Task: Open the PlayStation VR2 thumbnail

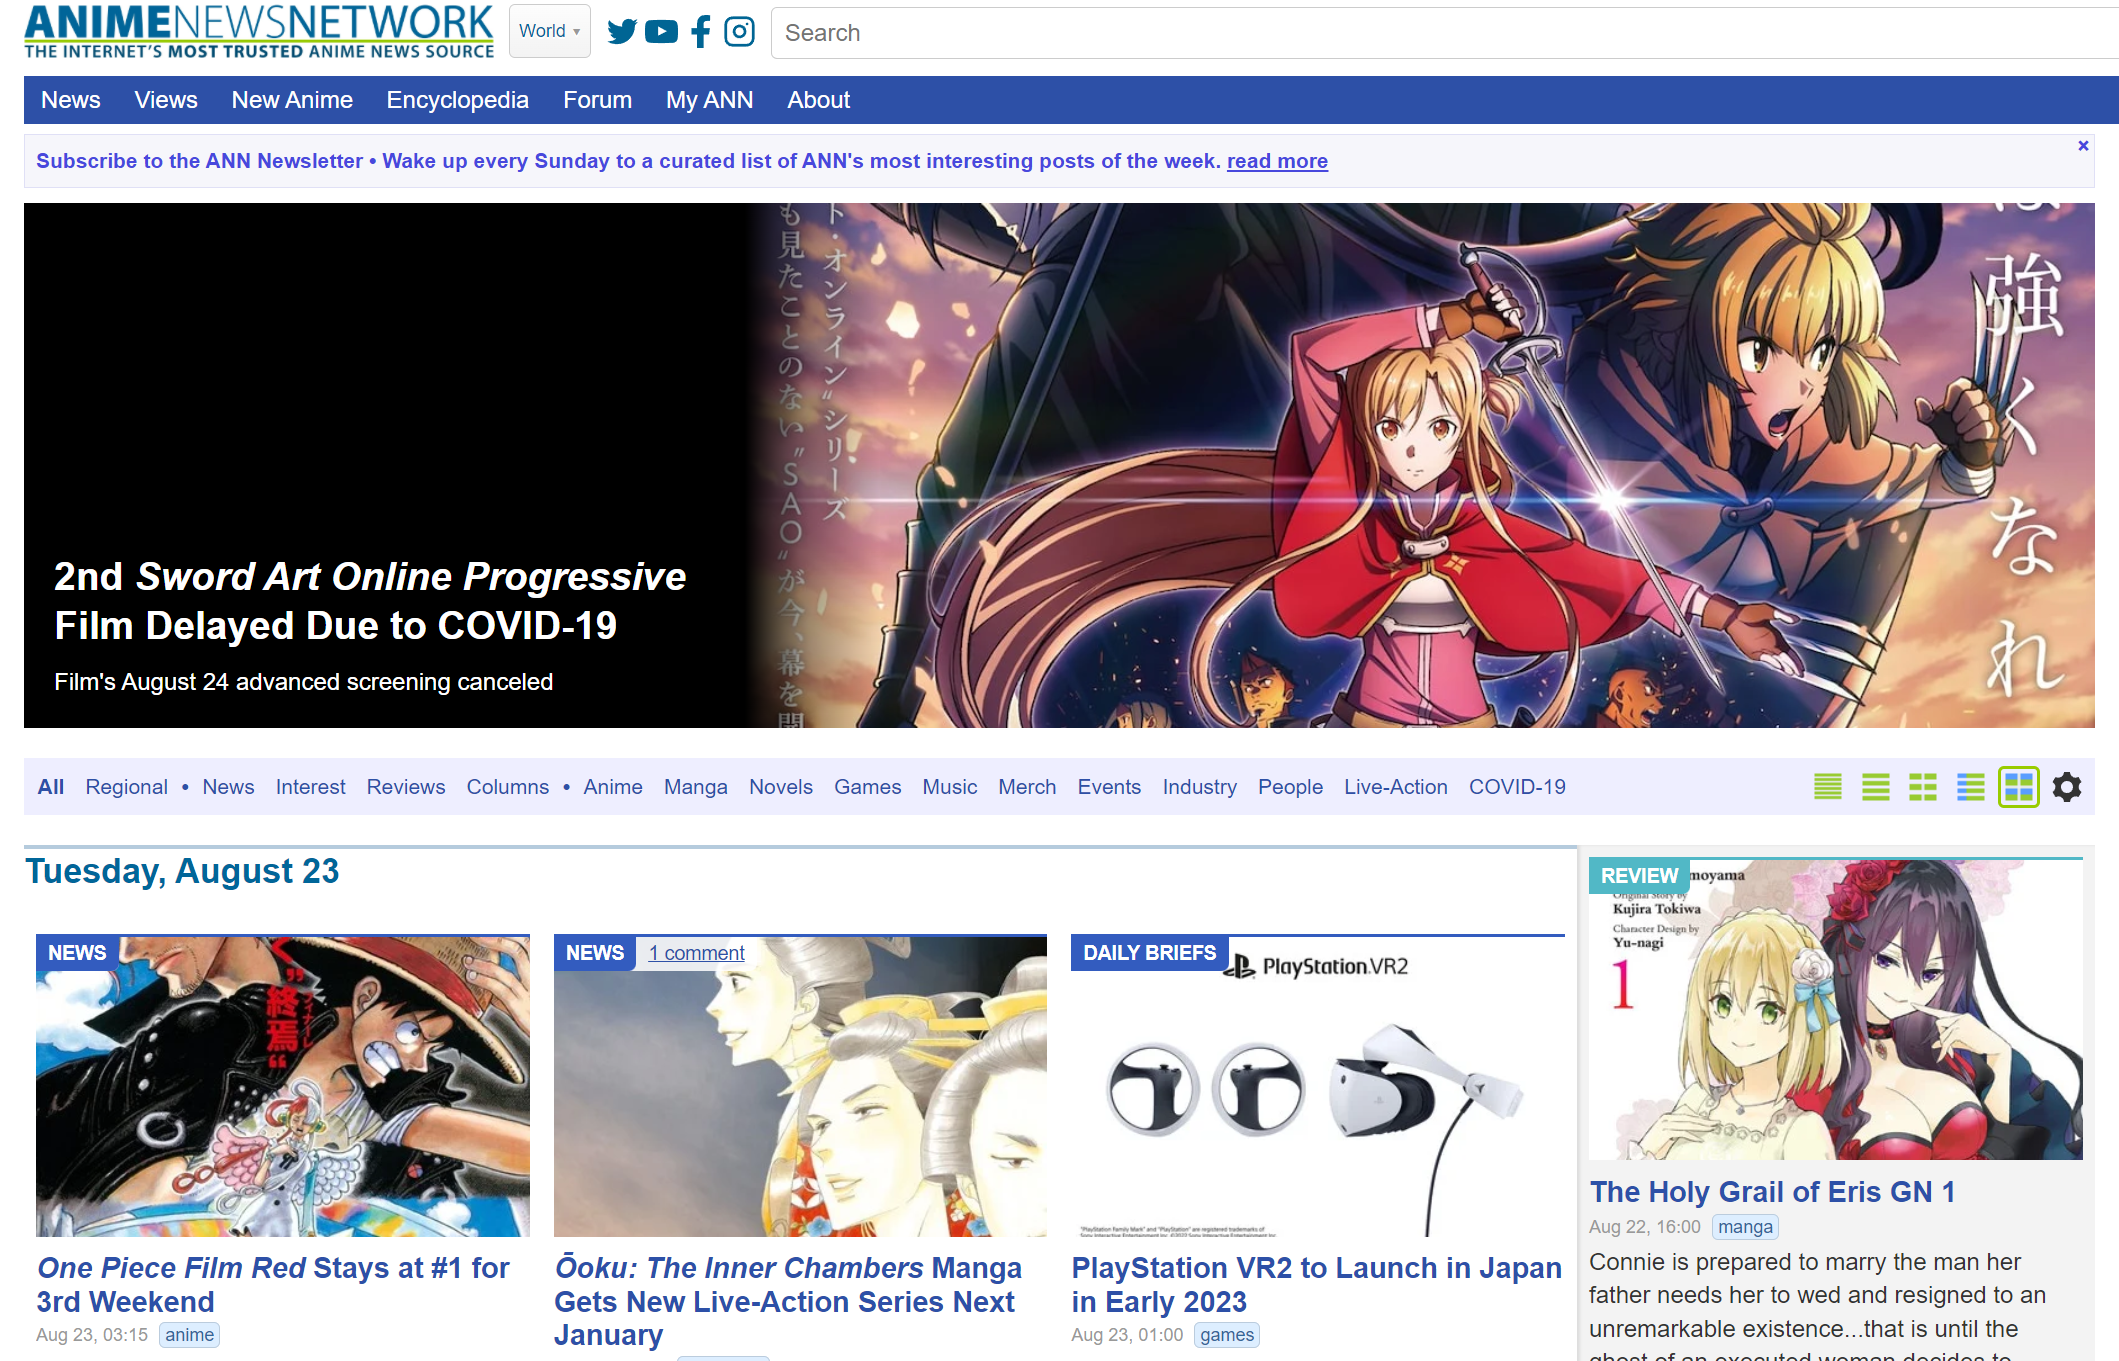Action: coord(1318,1086)
